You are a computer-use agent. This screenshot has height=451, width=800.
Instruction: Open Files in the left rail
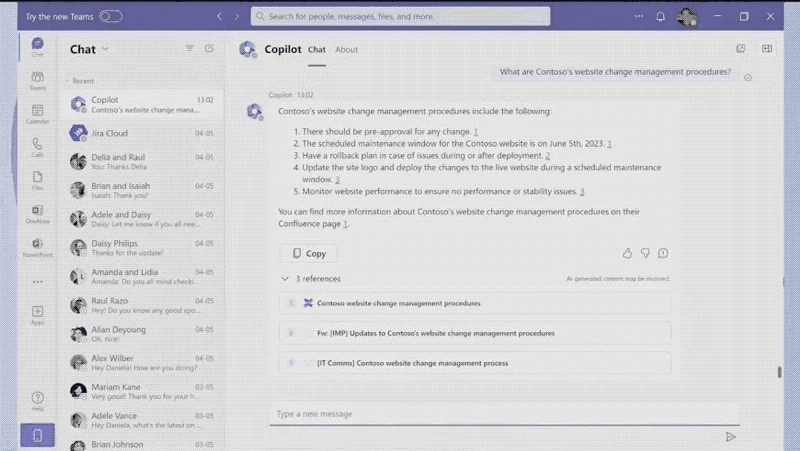coord(37,181)
